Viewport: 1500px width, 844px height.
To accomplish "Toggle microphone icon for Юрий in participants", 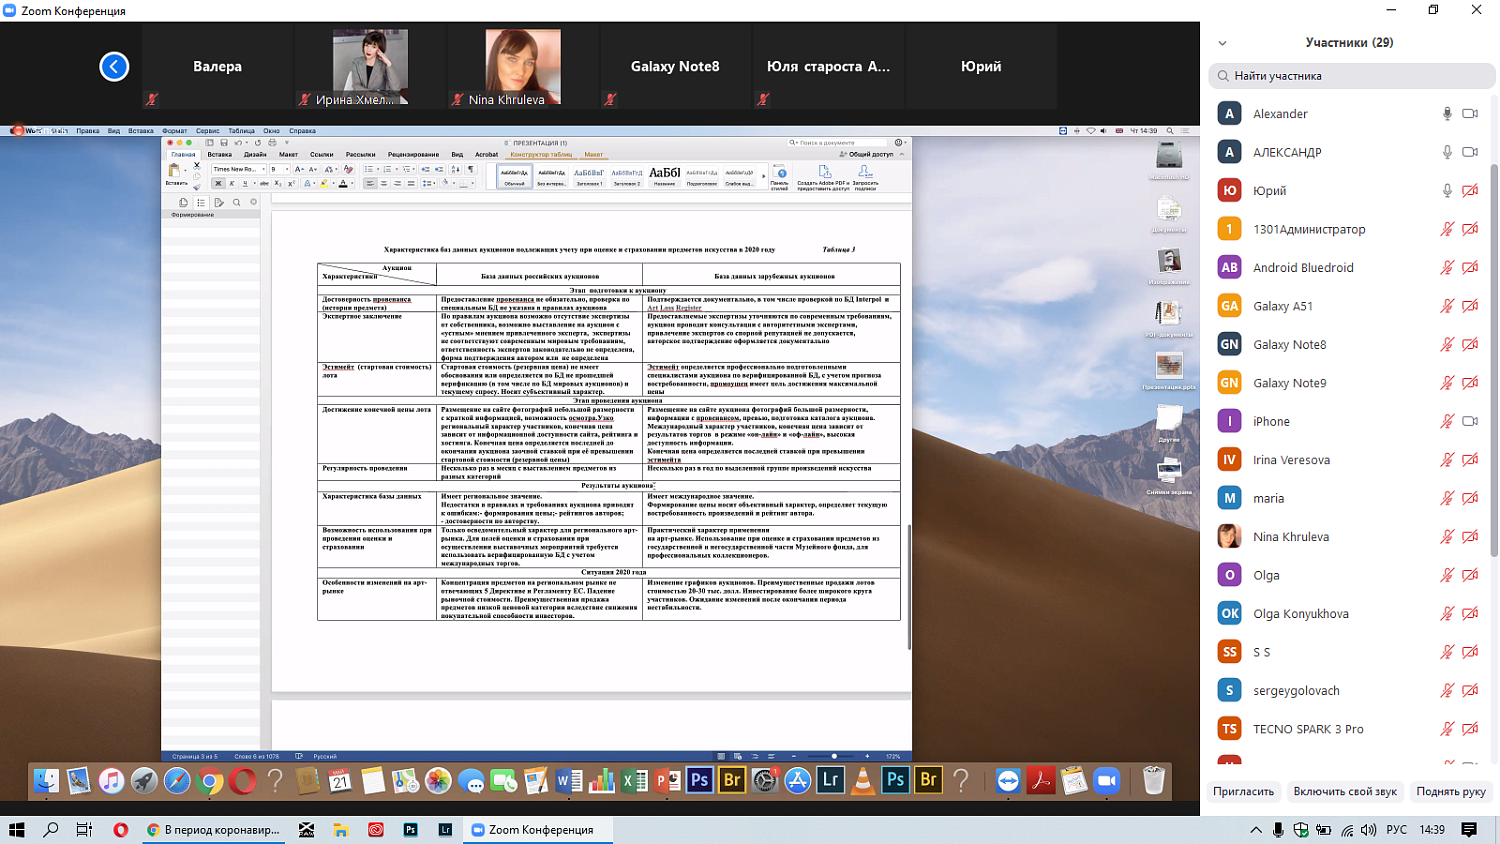I will click(1447, 191).
